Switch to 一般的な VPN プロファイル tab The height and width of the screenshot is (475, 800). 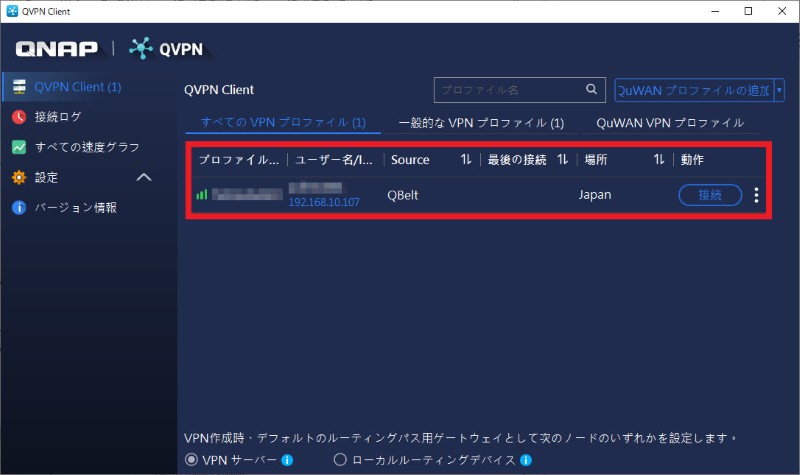pos(481,123)
